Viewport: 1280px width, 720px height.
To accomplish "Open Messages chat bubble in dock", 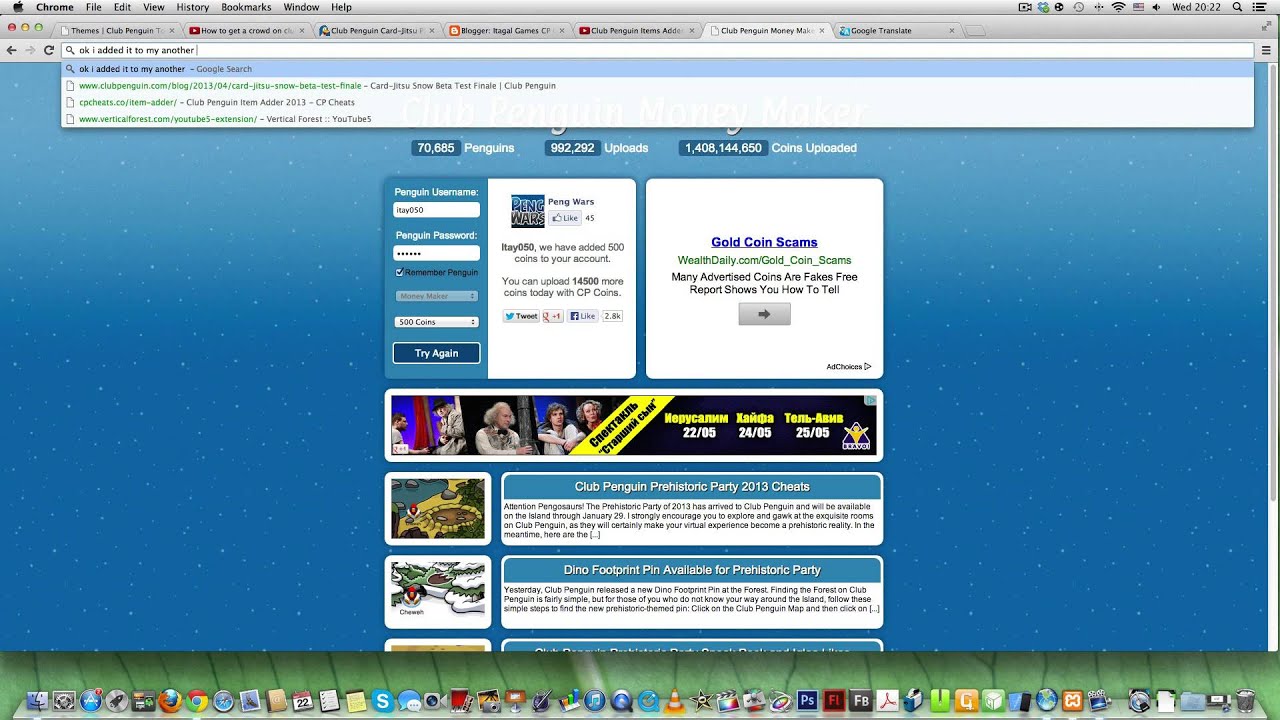I will point(409,701).
